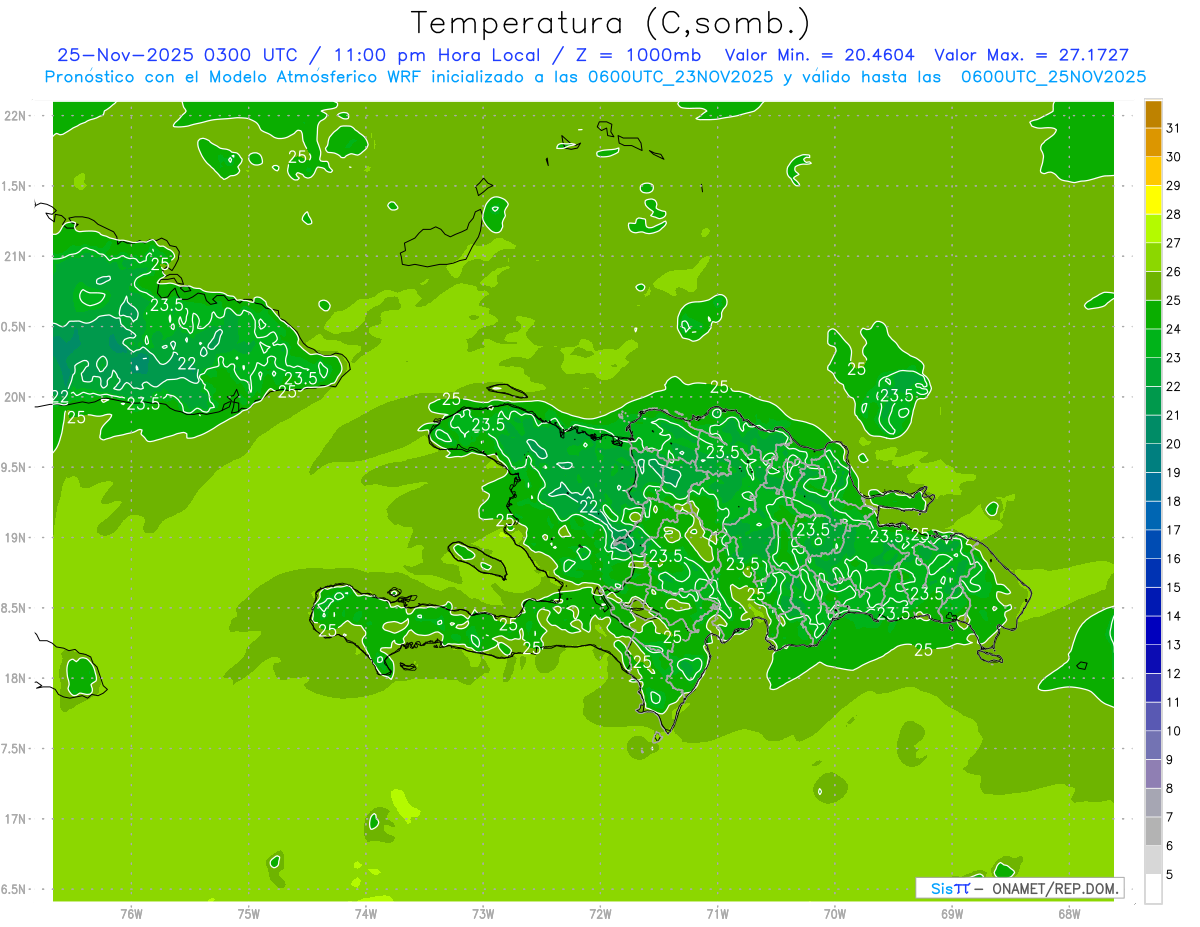This screenshot has width=1200, height=927.
Task: Click latitude label '21N'
Action: click(x=15, y=256)
